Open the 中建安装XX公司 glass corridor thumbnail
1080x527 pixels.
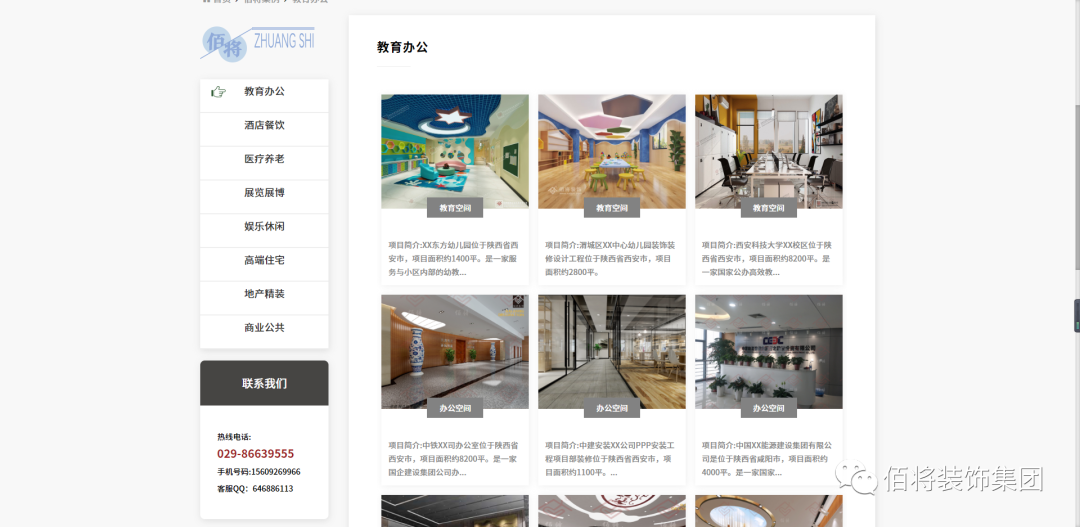612,352
